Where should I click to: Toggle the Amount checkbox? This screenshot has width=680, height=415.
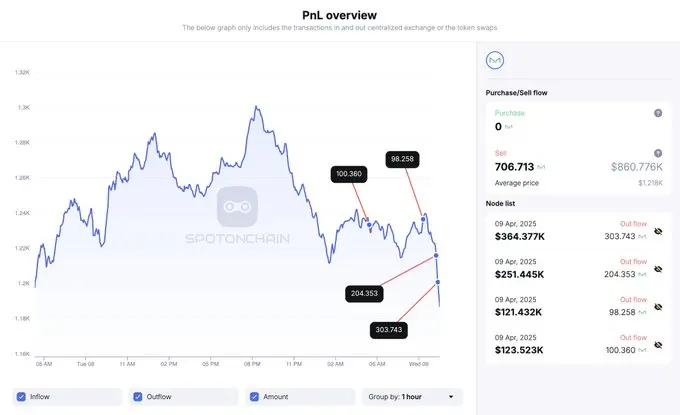coord(255,397)
